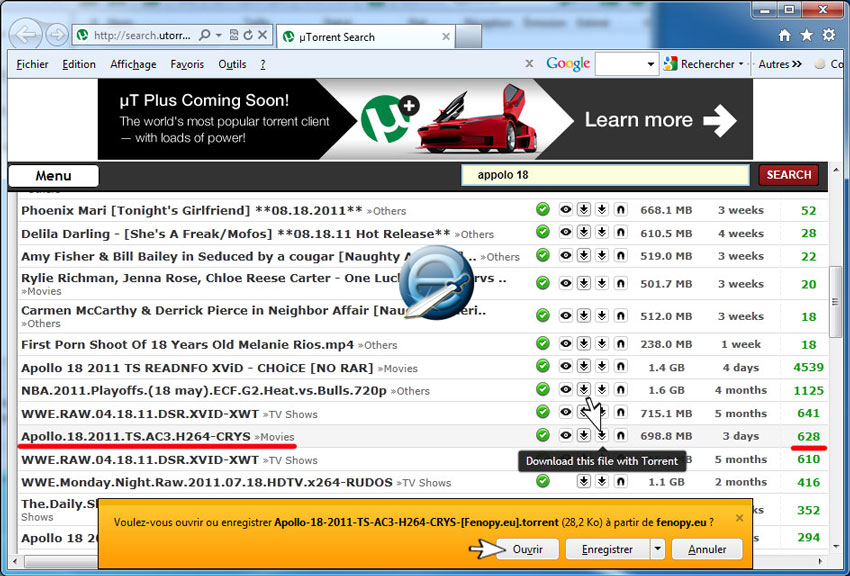Viewport: 850px width, 576px height.
Task: Open the dropdown arrow next to Enregistrer
Action: pyautogui.click(x=658, y=549)
